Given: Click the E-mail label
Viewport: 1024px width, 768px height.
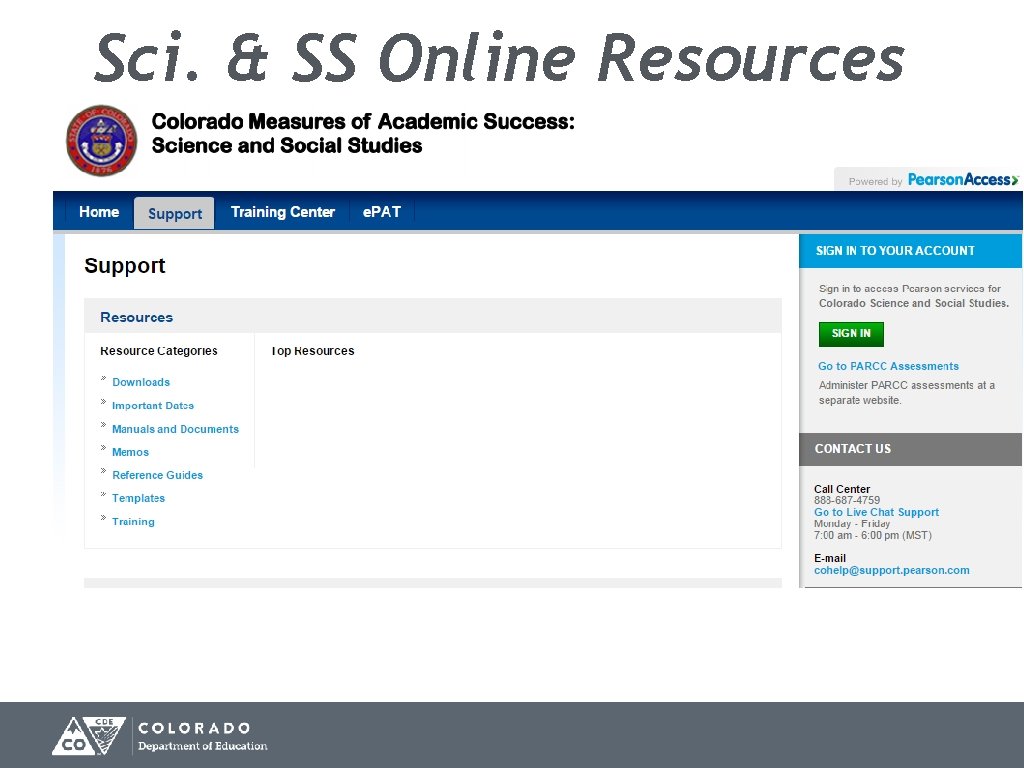Looking at the screenshot, I should pos(829,558).
